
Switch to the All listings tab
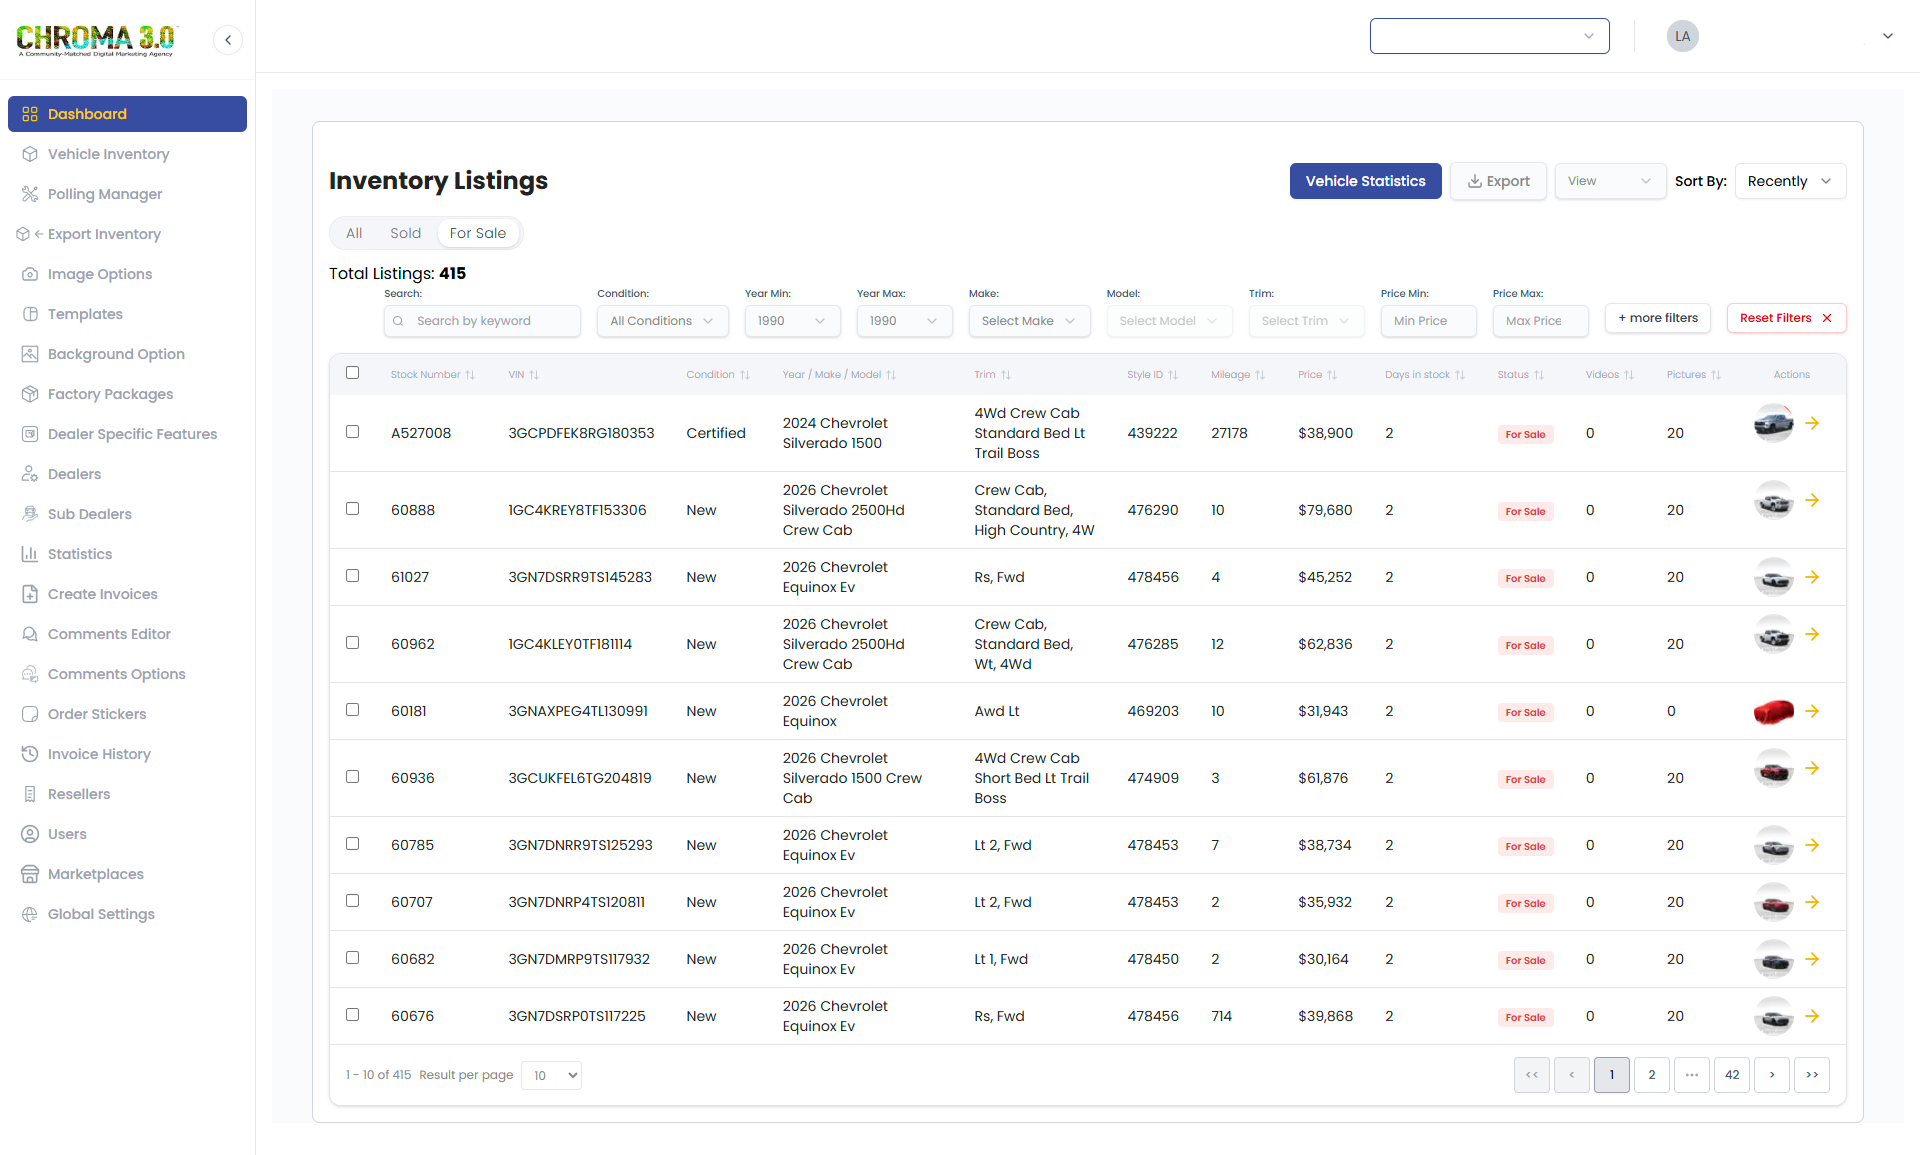tap(354, 233)
